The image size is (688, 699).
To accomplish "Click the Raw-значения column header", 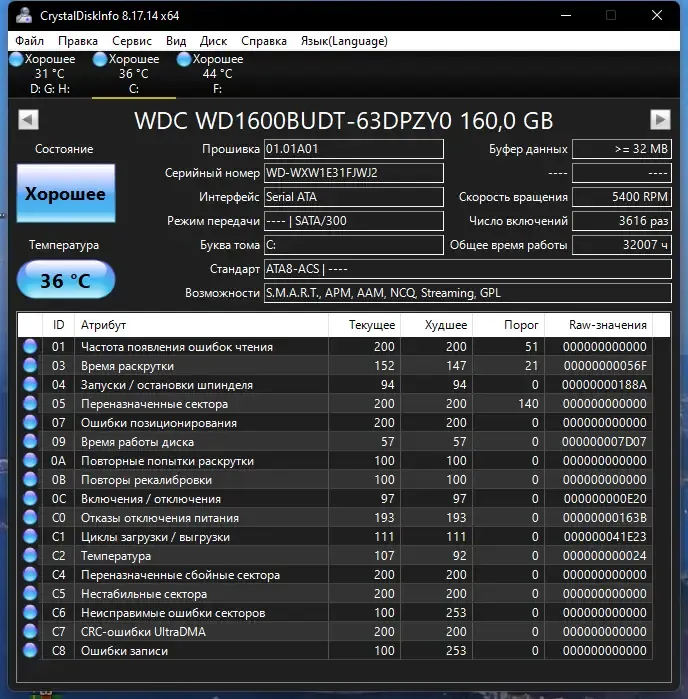I will pos(598,325).
